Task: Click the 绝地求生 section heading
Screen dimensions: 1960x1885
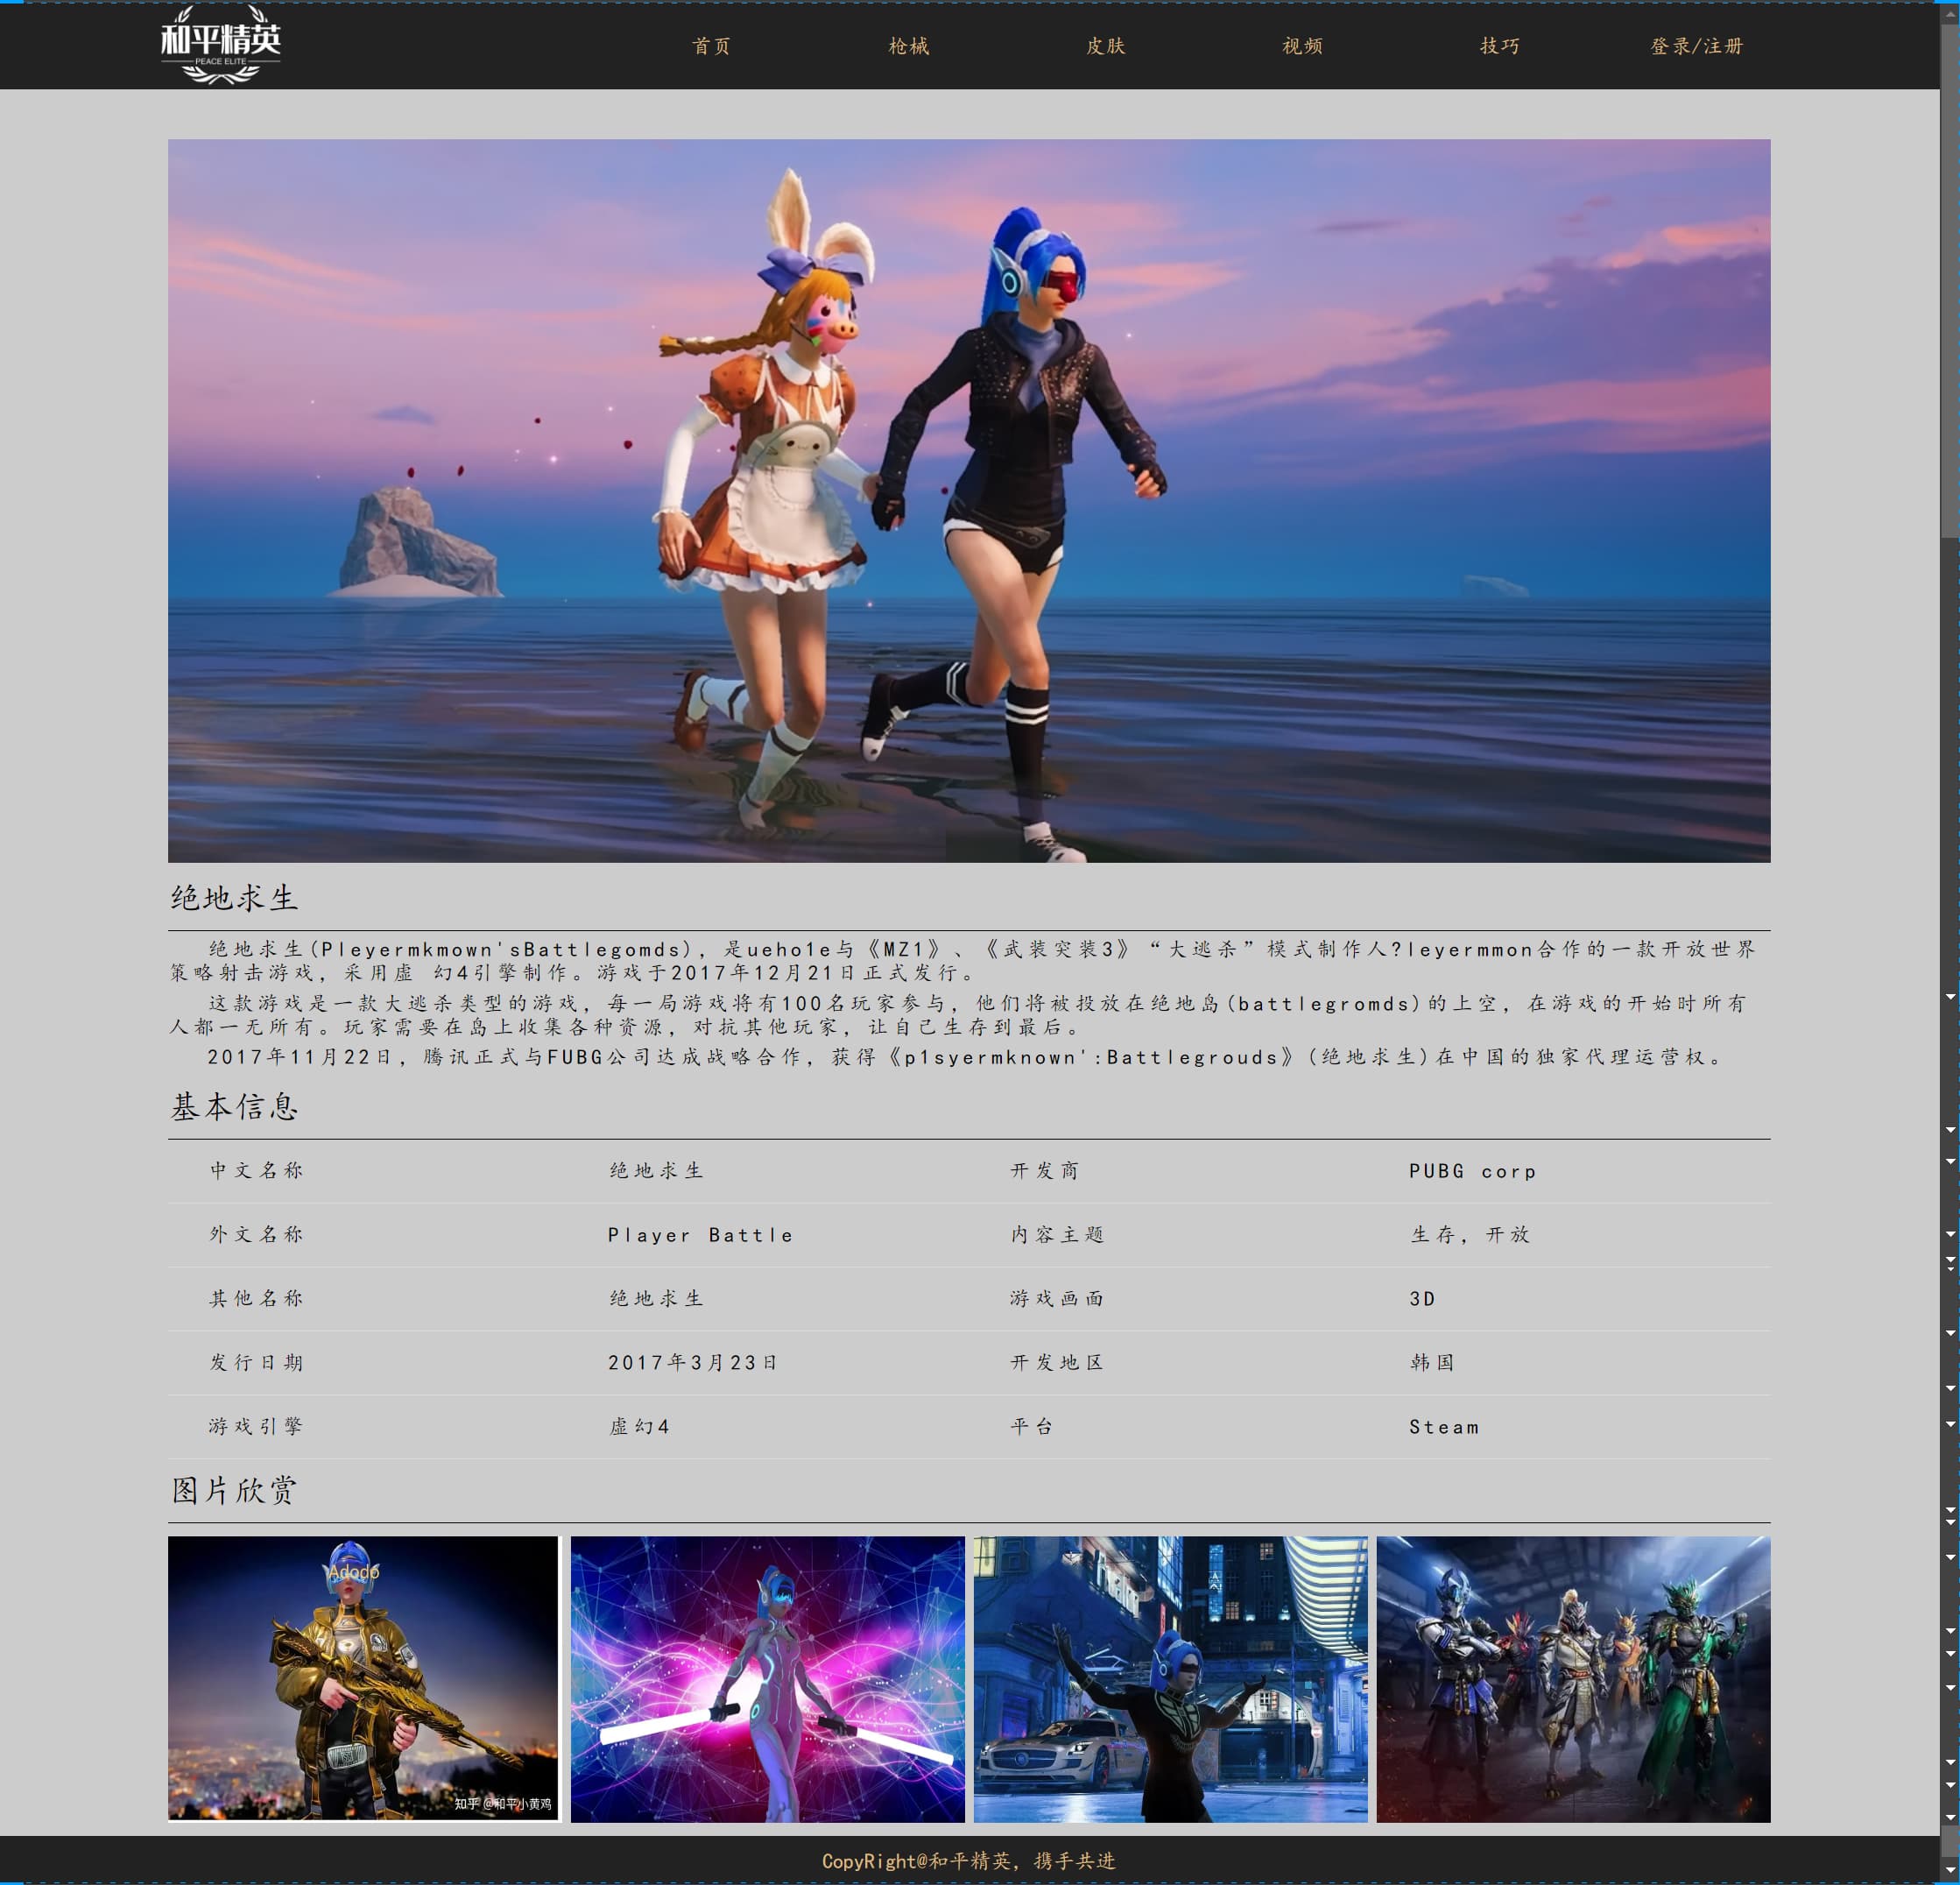Action: (235, 897)
